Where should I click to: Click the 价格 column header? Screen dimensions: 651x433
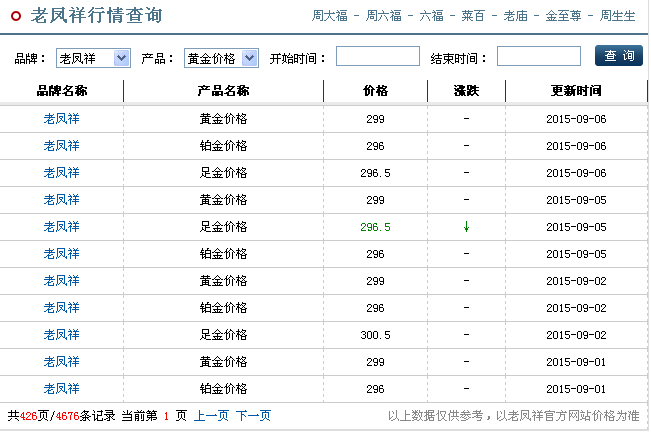point(375,91)
